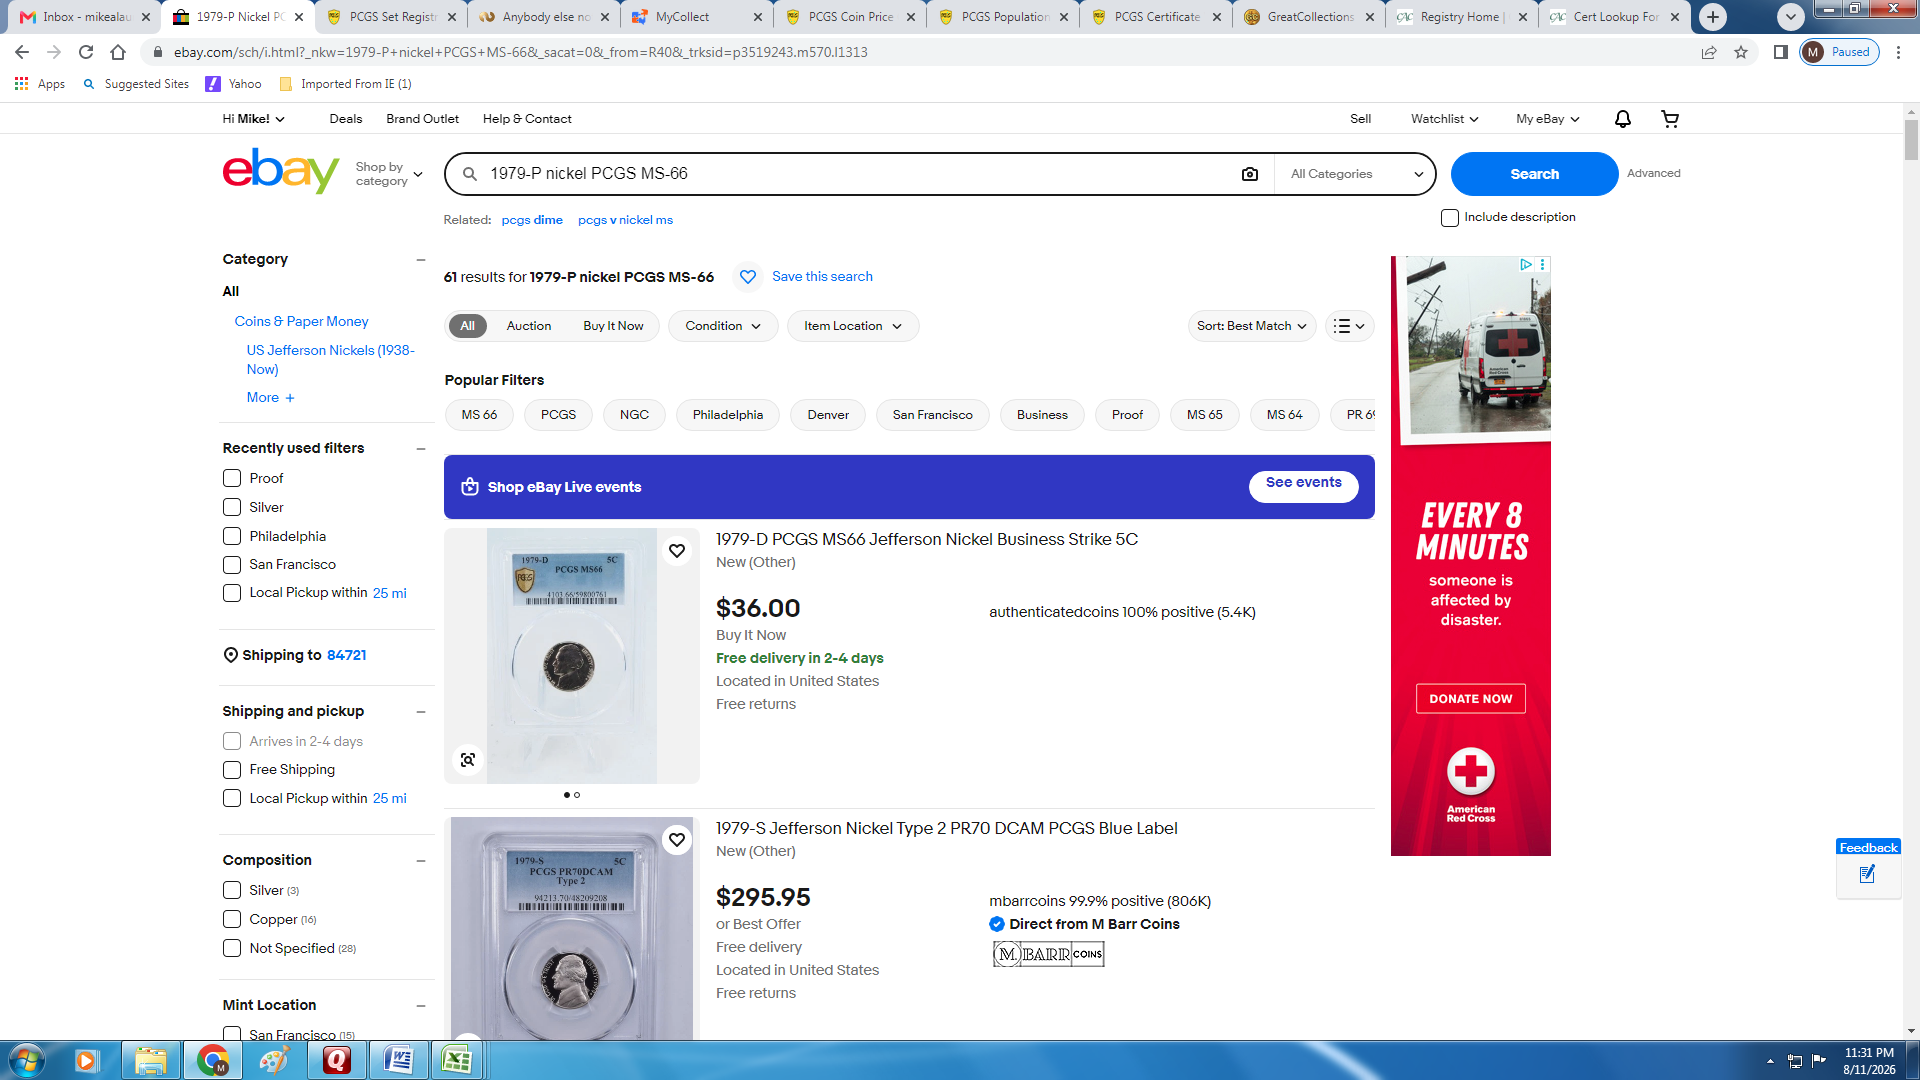
Task: Click the blue Search button
Action: (1534, 174)
